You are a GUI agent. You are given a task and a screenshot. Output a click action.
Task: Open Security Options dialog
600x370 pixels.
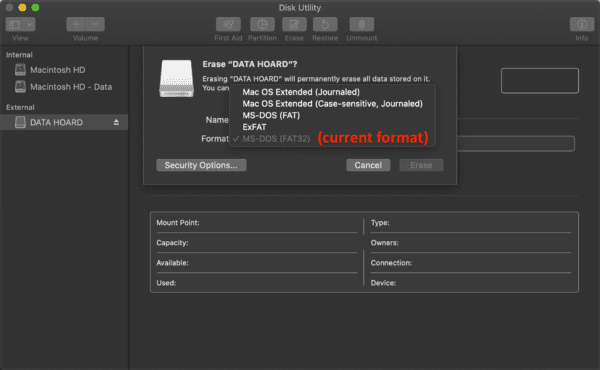pos(201,165)
